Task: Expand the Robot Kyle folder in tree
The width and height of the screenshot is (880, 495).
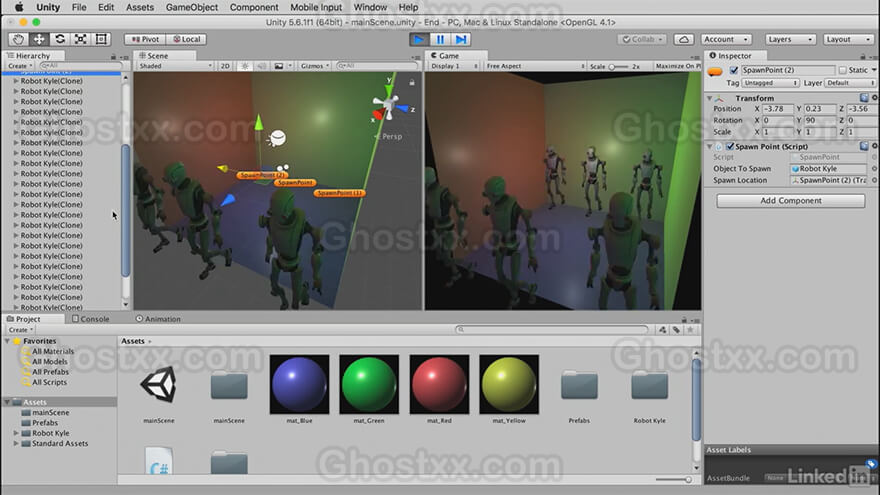Action: click(16, 433)
